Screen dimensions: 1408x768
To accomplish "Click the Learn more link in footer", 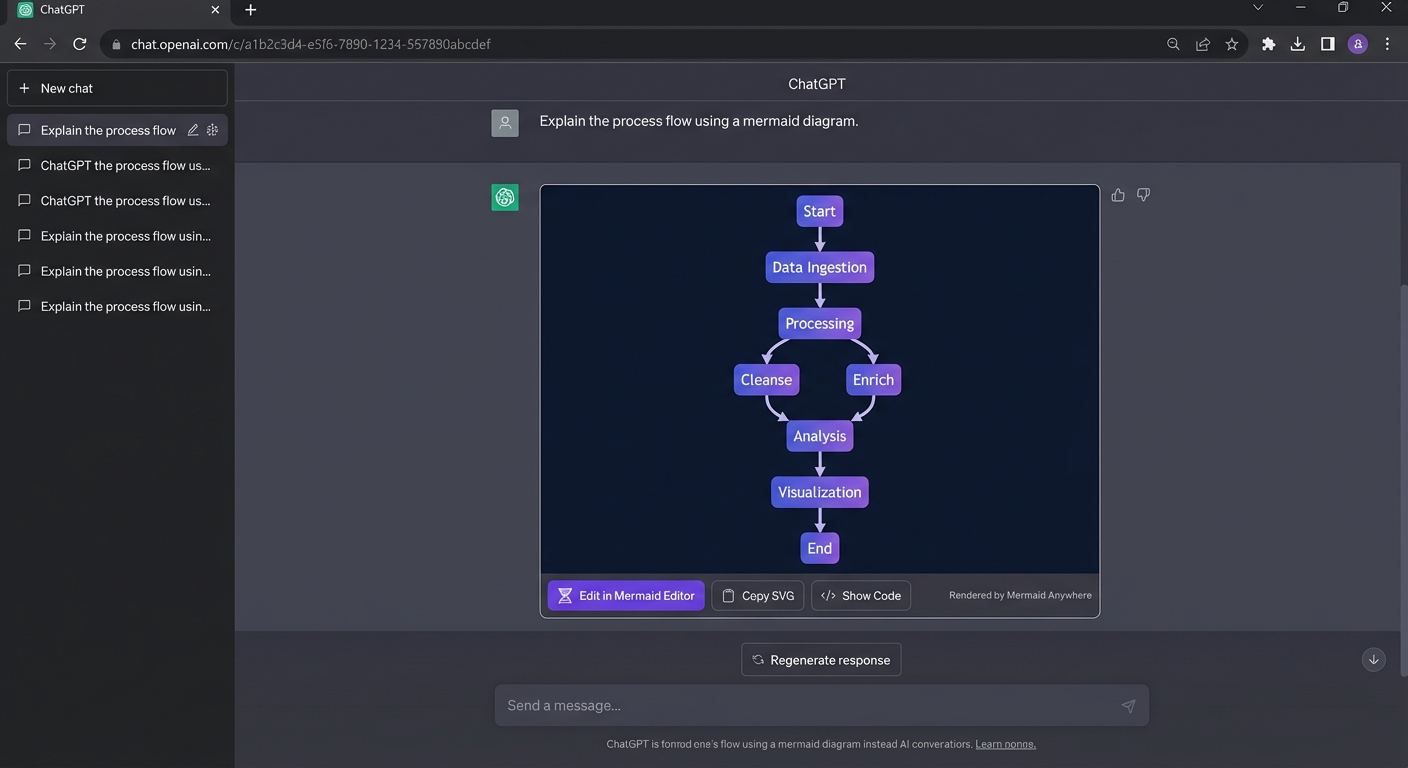I will coord(1006,744).
